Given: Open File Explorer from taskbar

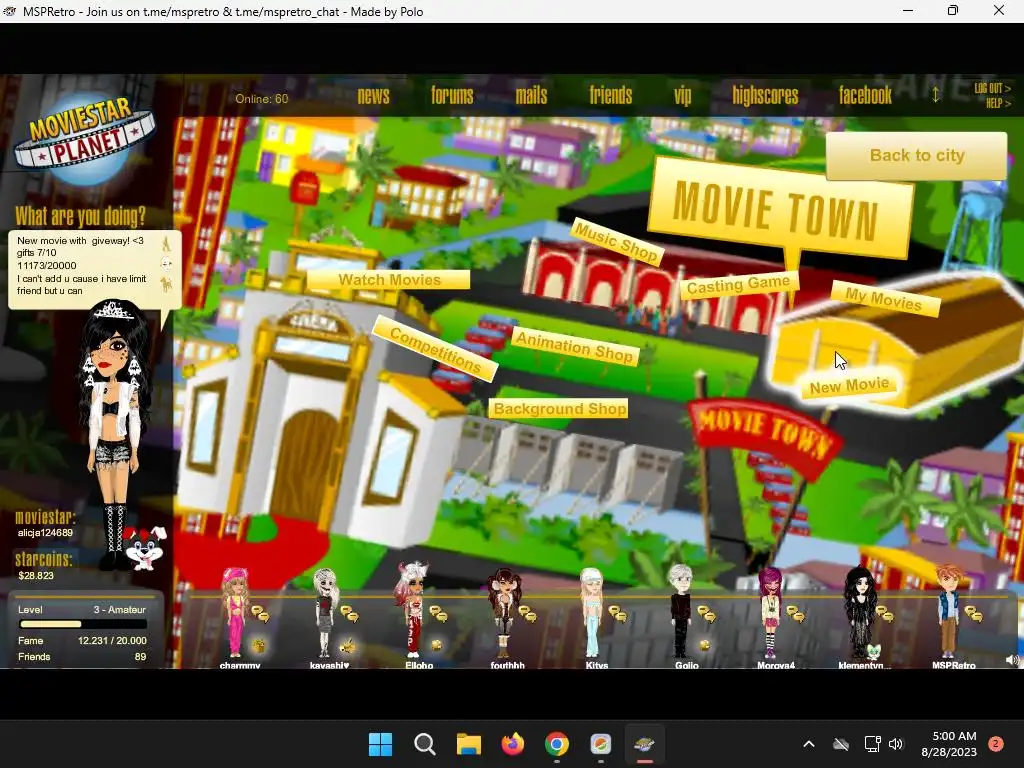Looking at the screenshot, I should coord(469,744).
